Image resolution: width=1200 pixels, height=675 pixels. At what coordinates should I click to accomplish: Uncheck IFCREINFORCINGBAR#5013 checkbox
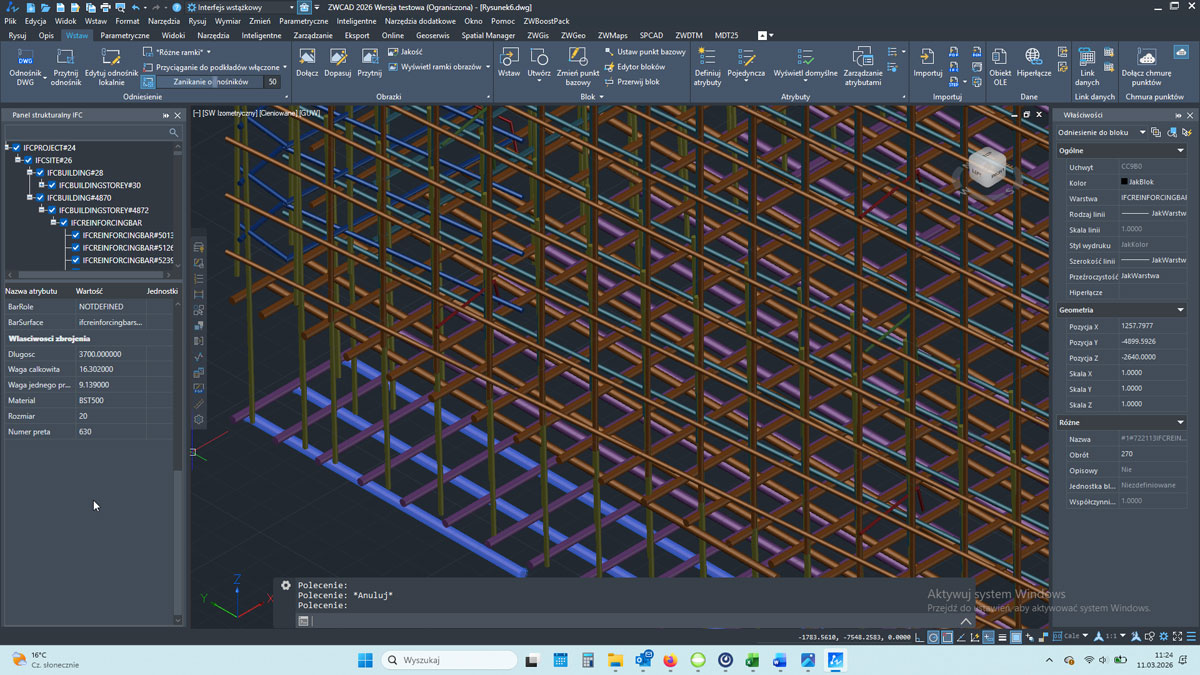point(76,235)
